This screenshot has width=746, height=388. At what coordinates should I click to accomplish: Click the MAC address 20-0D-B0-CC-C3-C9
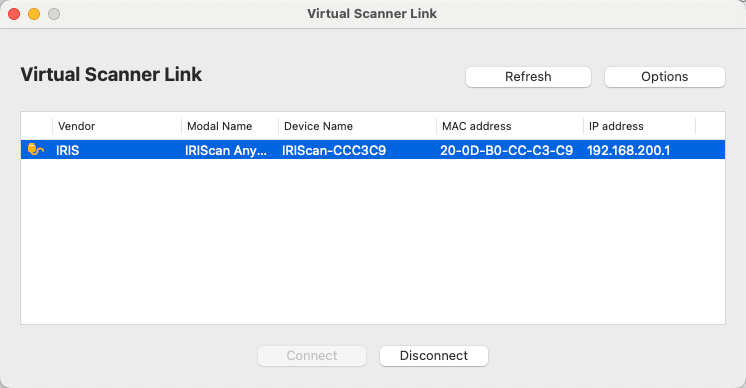pos(506,150)
